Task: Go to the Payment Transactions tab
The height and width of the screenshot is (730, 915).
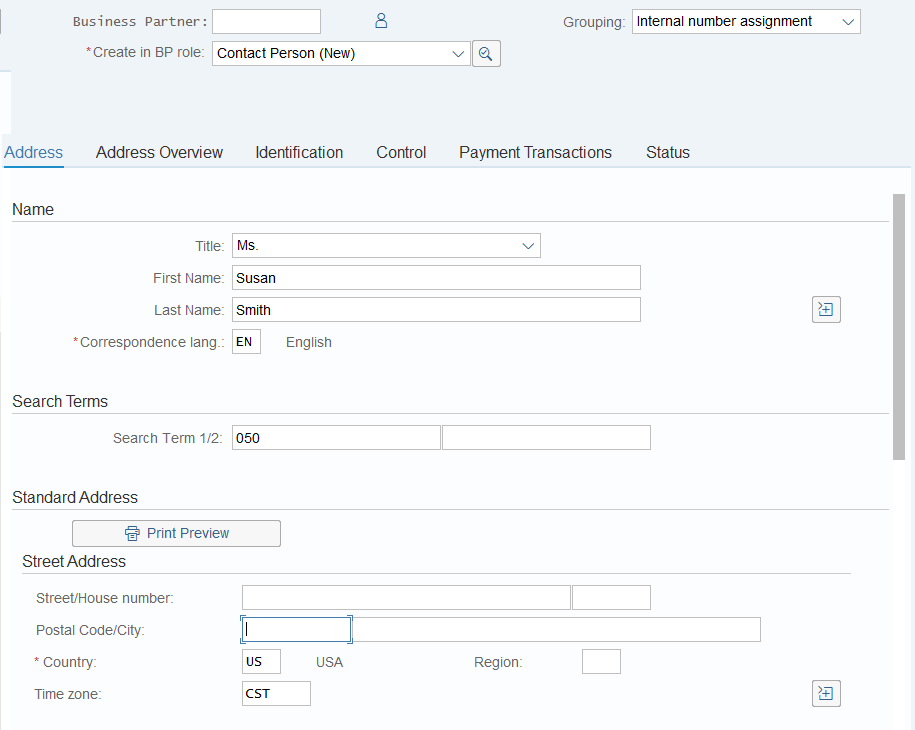Action: 535,152
